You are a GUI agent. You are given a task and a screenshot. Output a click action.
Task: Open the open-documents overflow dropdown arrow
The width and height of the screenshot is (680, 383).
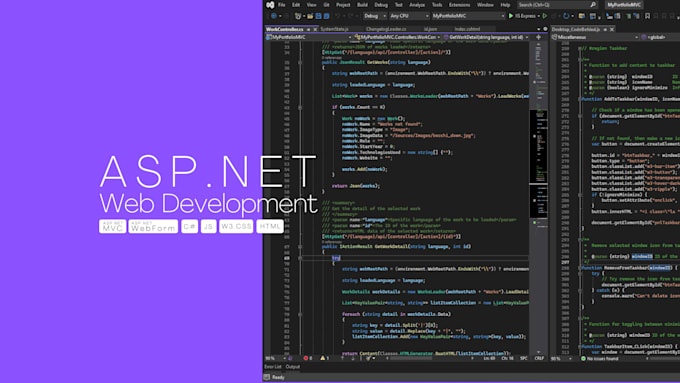(539, 29)
